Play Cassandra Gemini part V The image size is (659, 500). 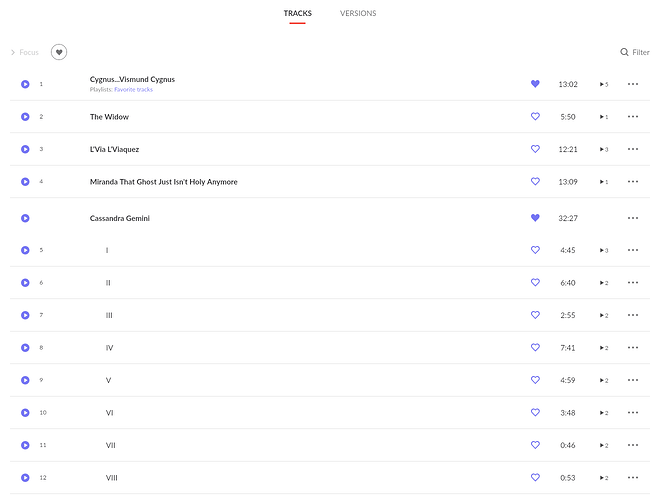(x=25, y=380)
